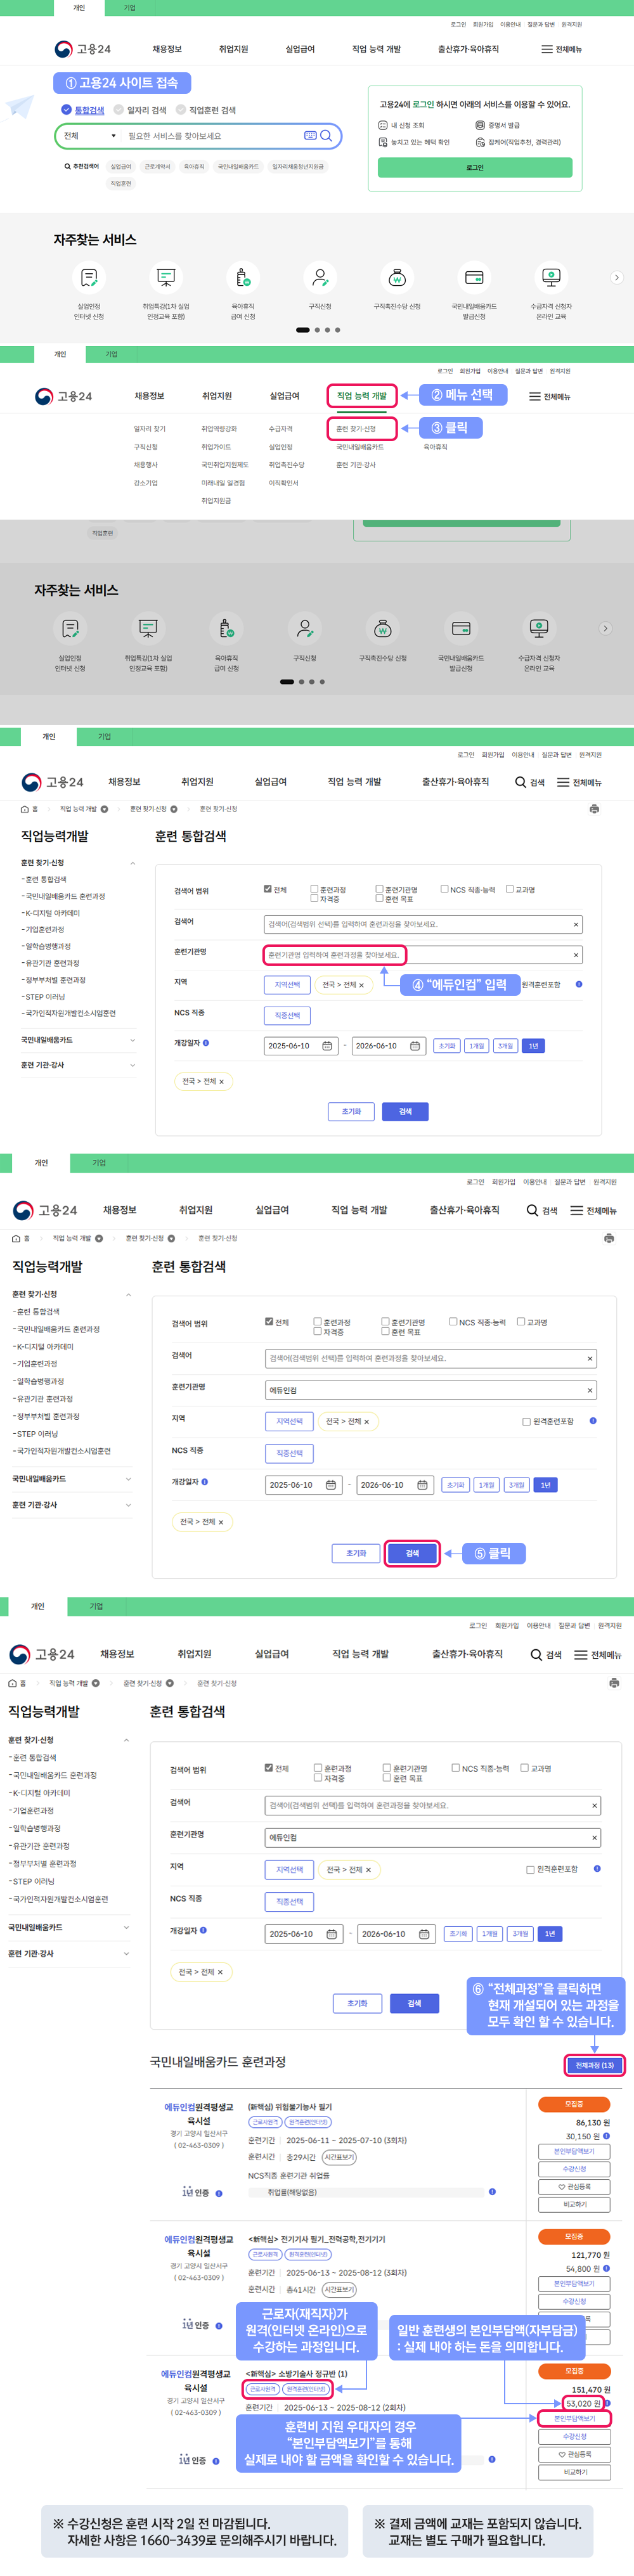Open the 전체메뉴 hamburger in the topmost screenshot
This screenshot has width=634, height=2576.
[x=561, y=49]
